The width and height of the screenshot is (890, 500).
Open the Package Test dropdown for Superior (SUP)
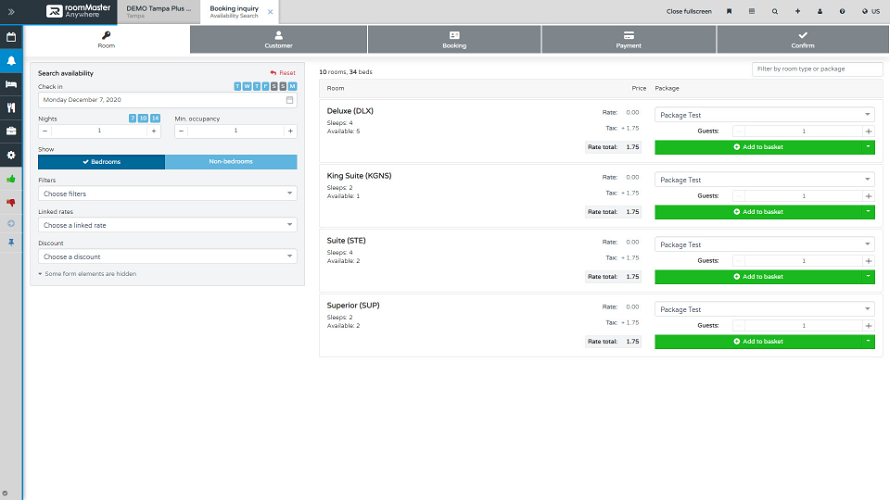click(x=765, y=309)
